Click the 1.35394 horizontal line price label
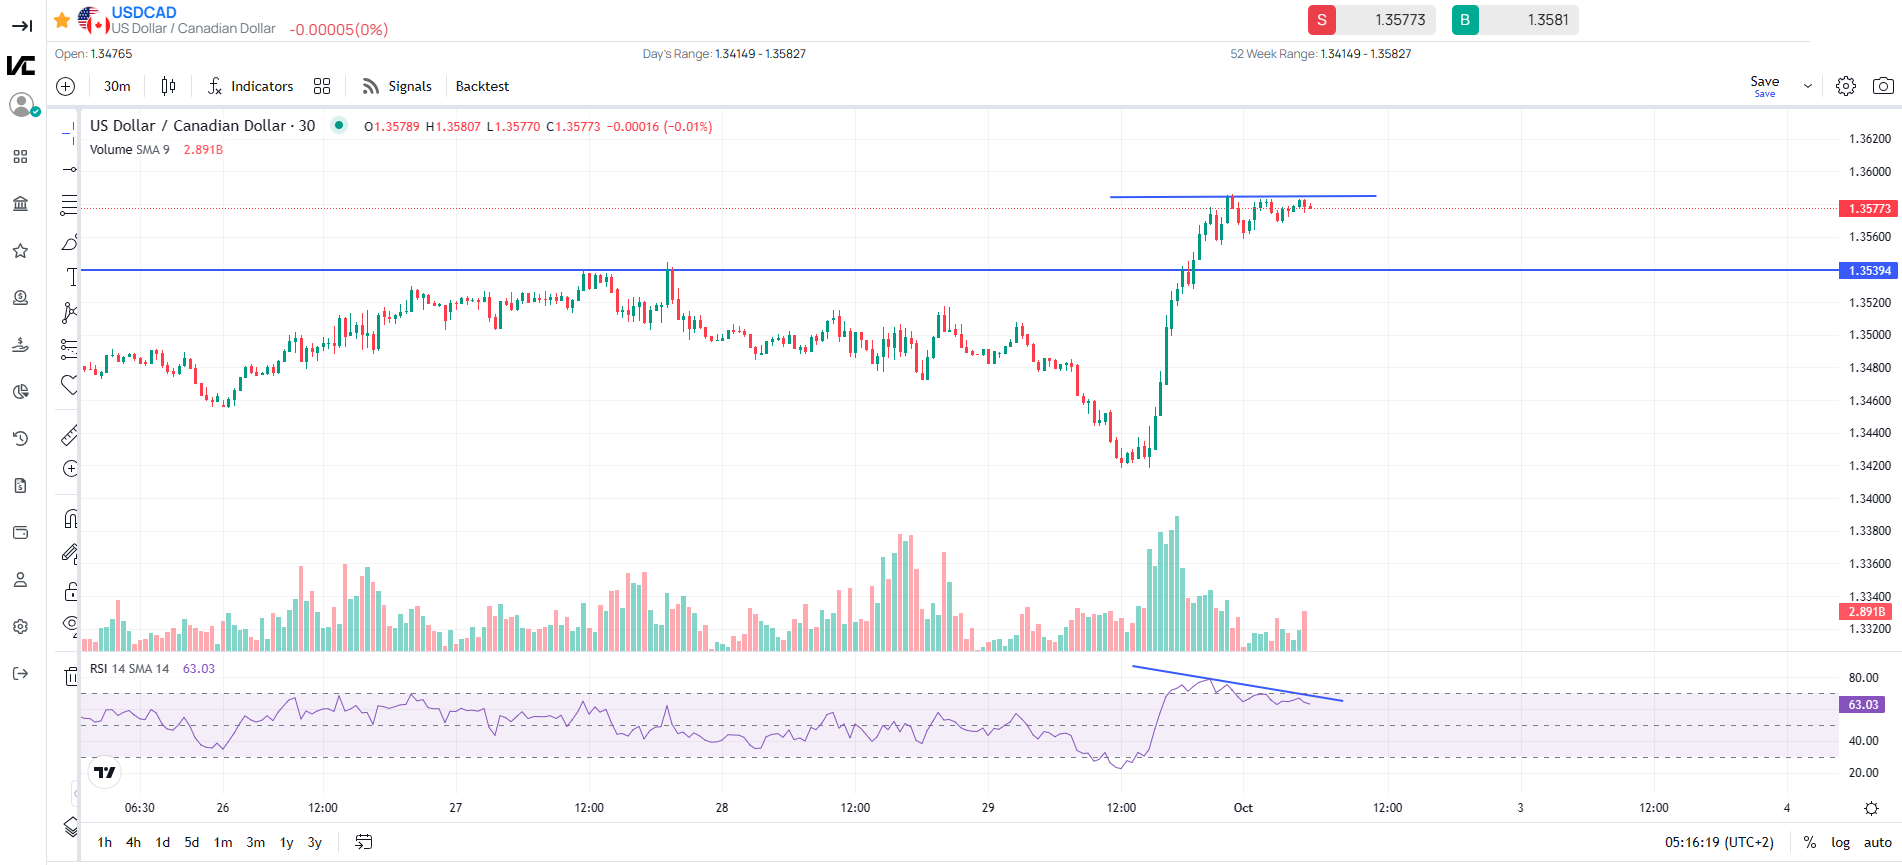The width and height of the screenshot is (1902, 865). (x=1868, y=271)
